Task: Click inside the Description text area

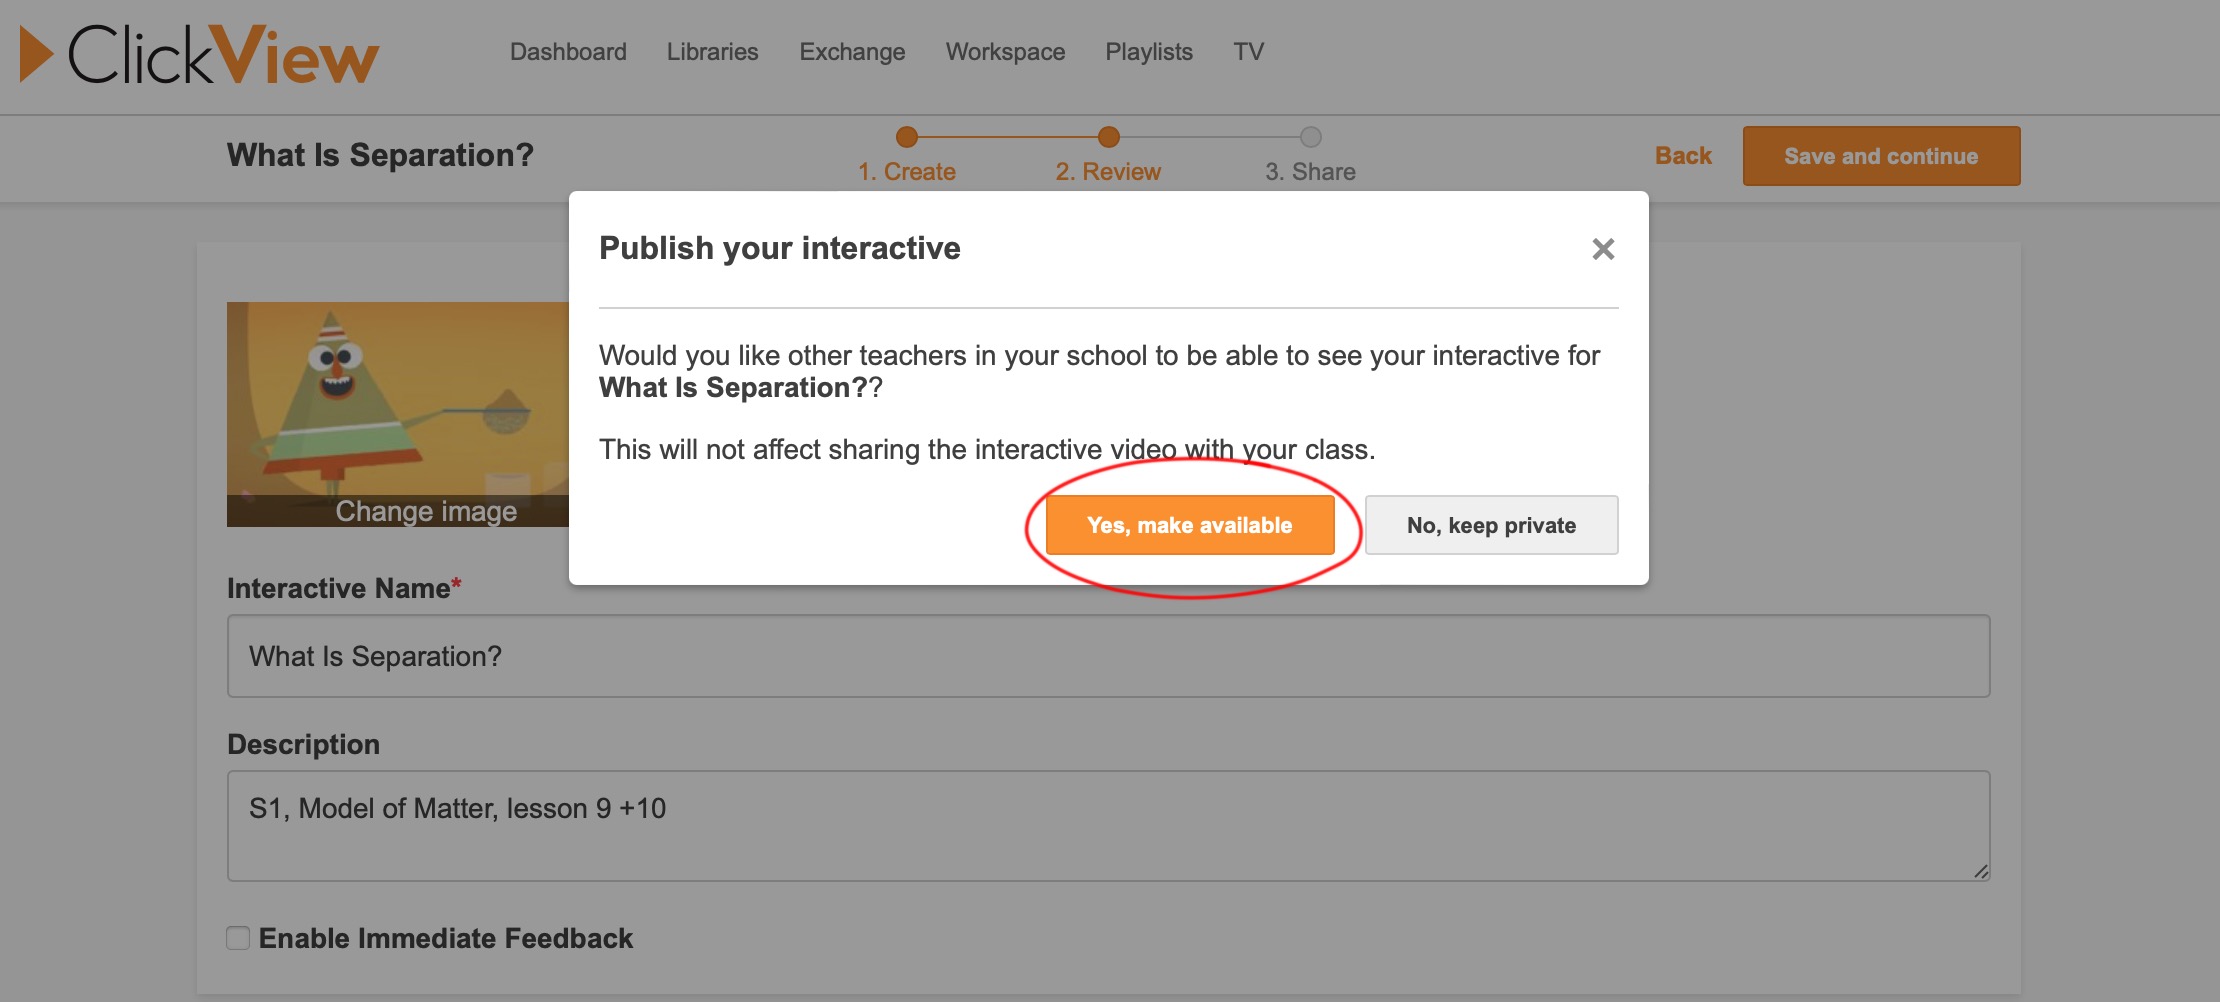Action: click(x=1108, y=825)
